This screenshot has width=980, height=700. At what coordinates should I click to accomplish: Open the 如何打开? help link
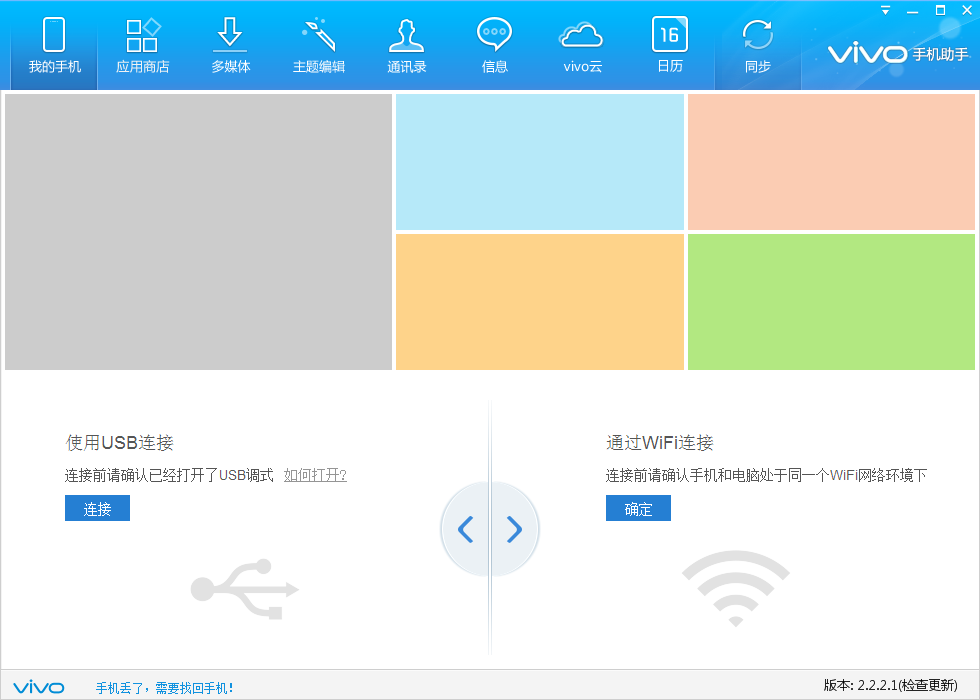[315, 475]
